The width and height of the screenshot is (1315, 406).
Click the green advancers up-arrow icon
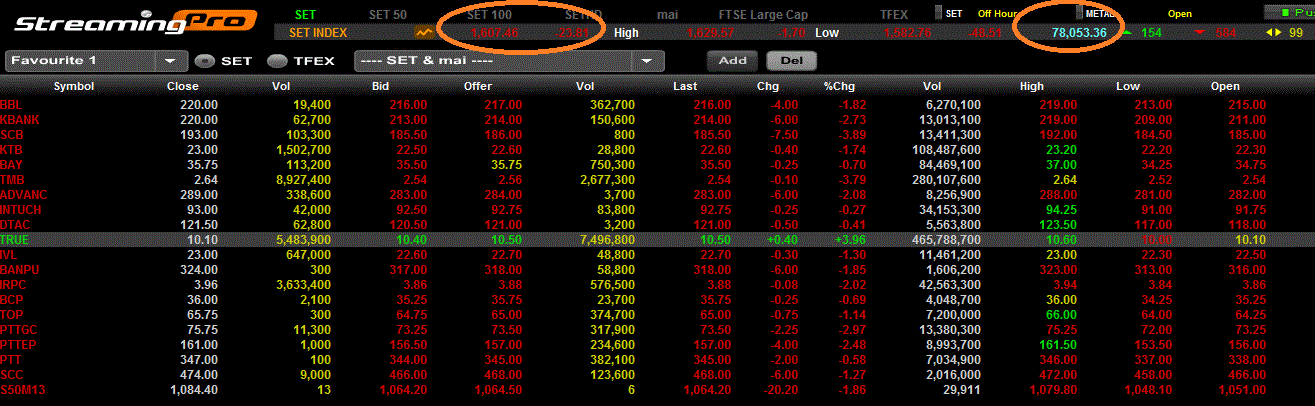coord(1127,33)
